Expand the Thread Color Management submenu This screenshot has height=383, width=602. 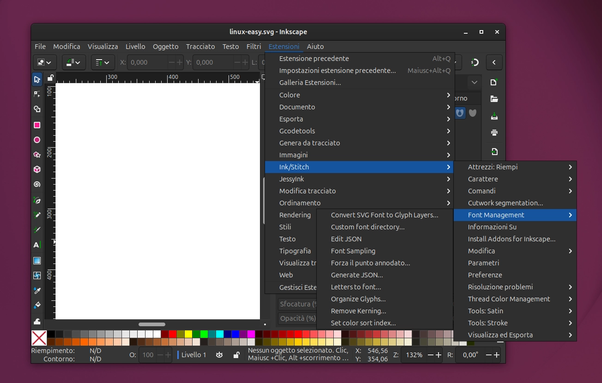click(515, 299)
